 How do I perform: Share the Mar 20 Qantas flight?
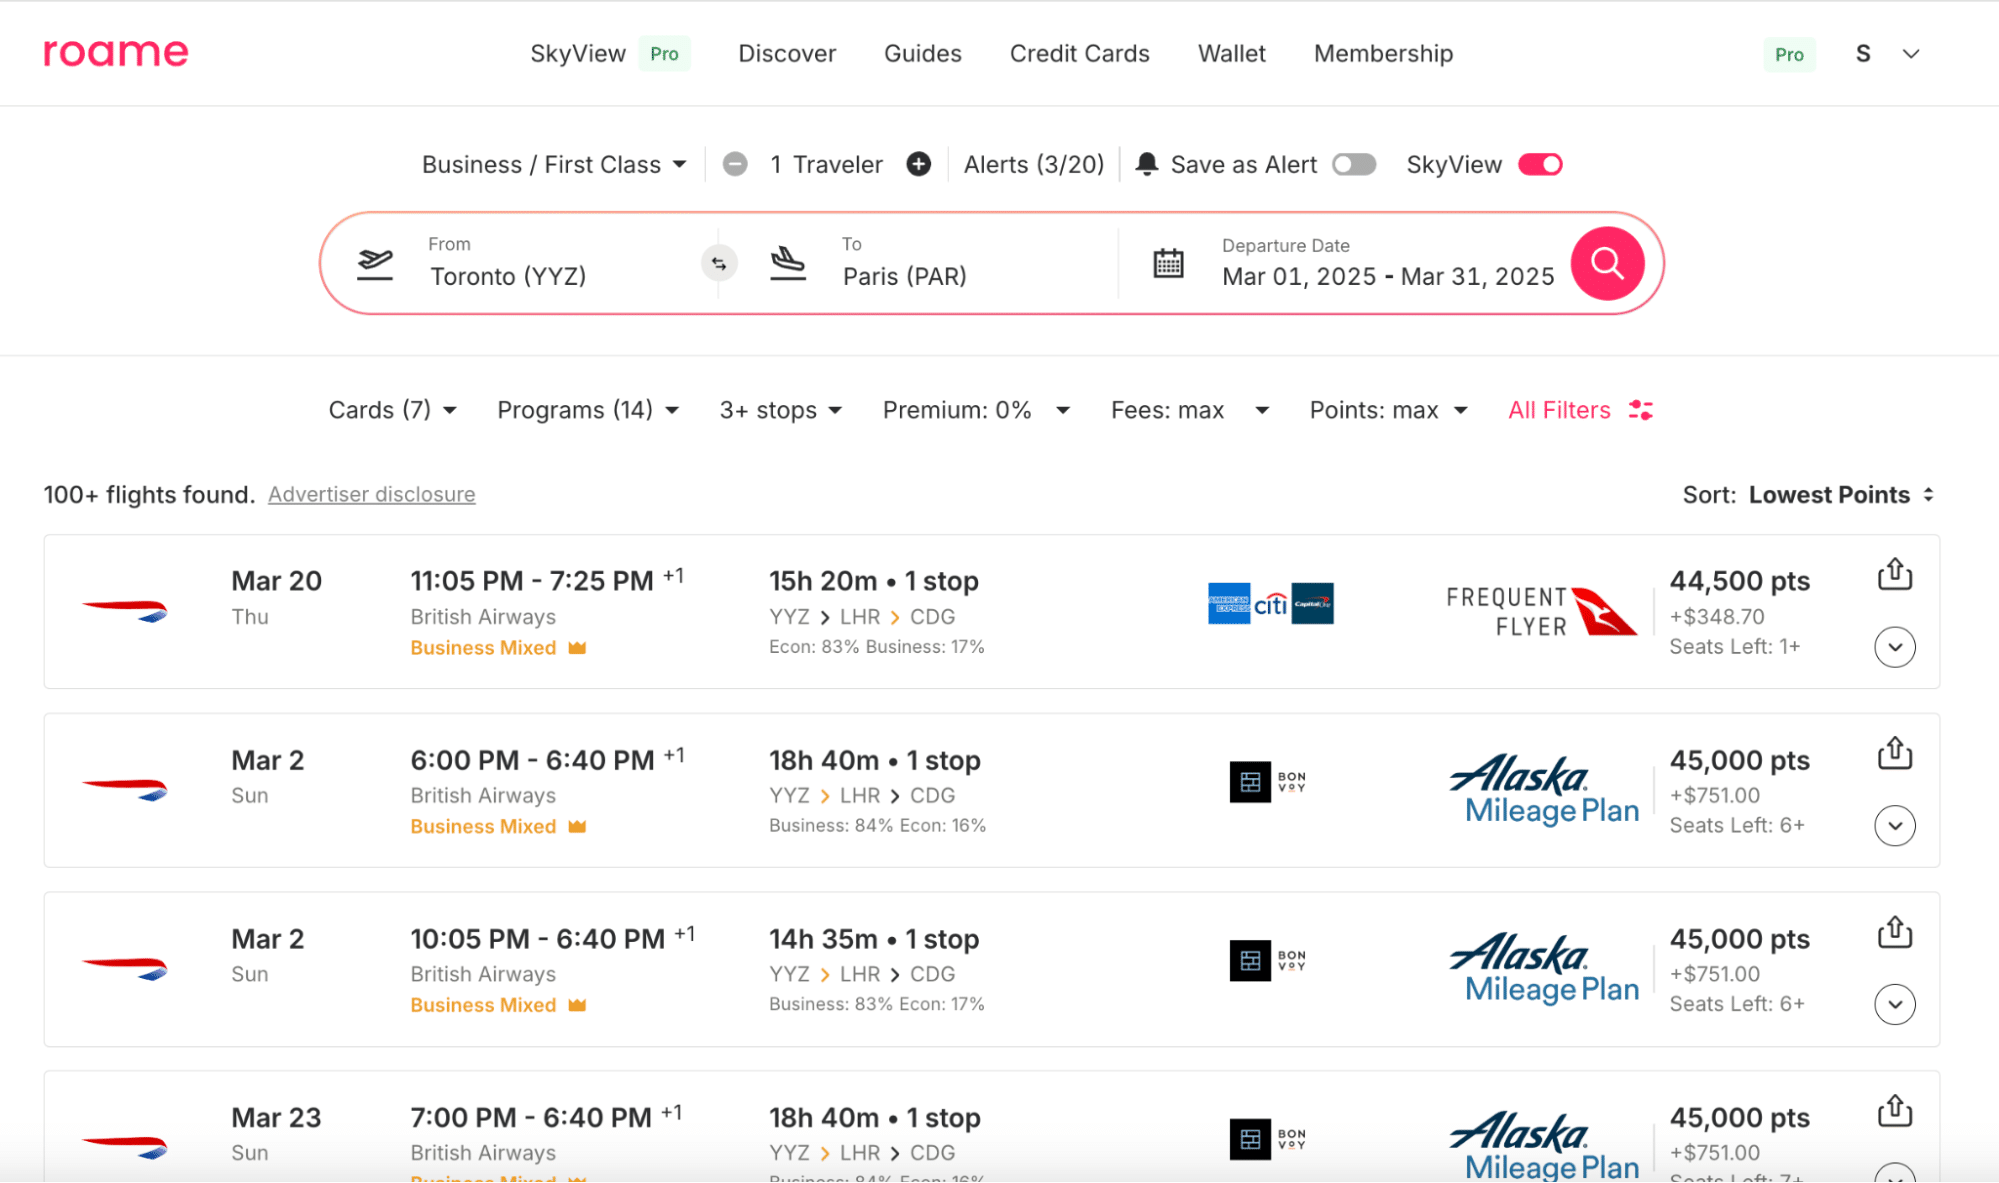[1894, 575]
